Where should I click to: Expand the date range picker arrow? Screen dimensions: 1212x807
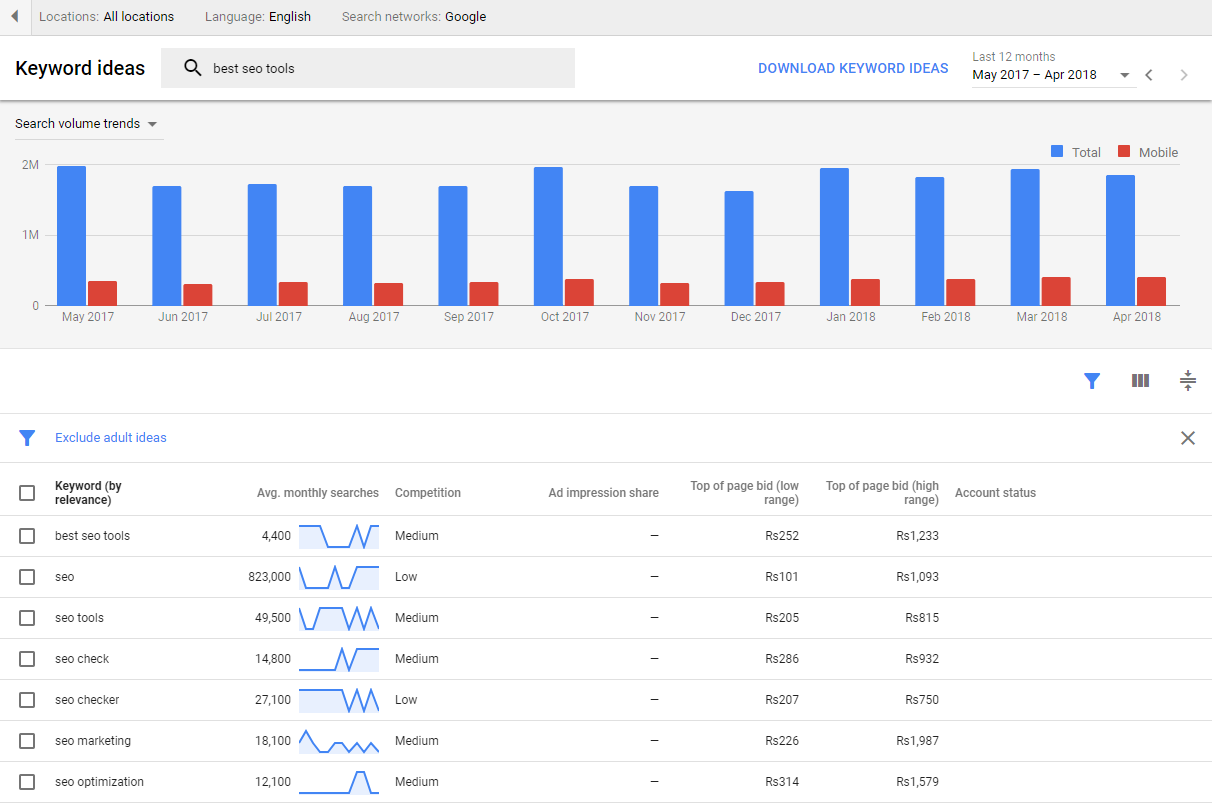(1125, 74)
